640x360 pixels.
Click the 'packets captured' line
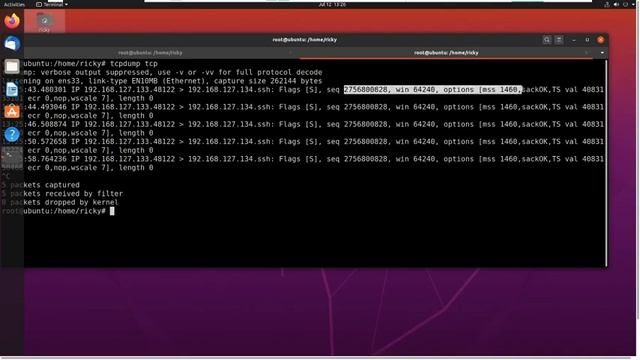click(41, 185)
